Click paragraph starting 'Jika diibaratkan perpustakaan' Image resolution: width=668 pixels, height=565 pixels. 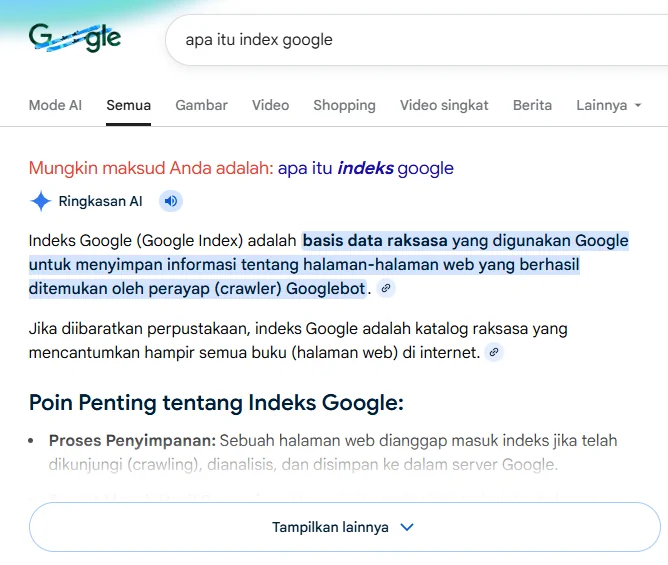(298, 340)
